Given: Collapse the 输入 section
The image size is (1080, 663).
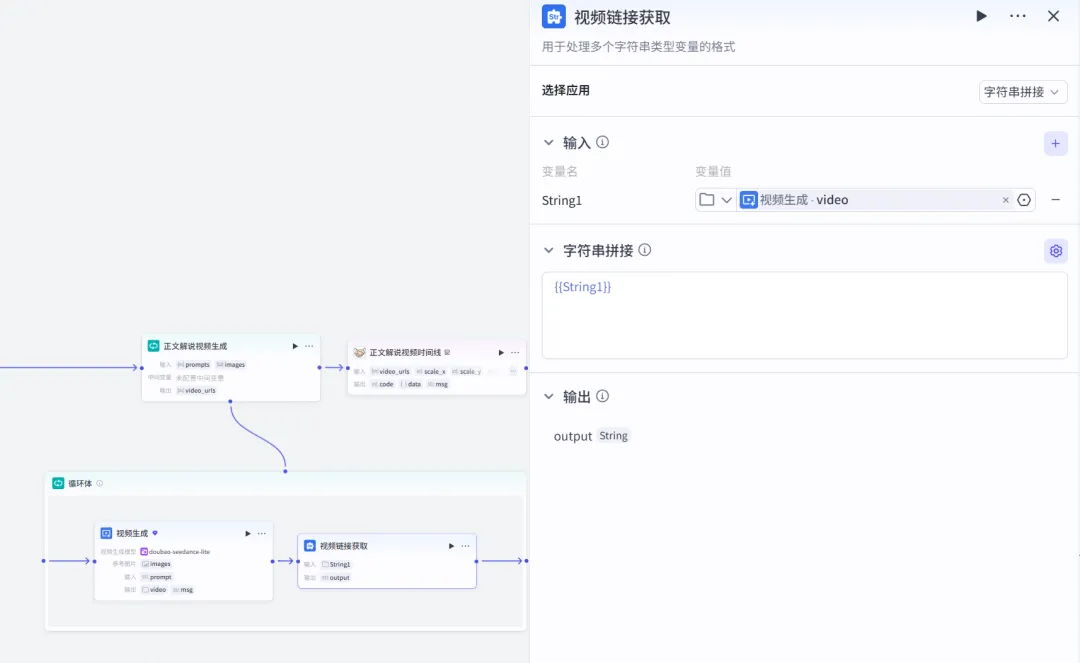Looking at the screenshot, I should 548,143.
